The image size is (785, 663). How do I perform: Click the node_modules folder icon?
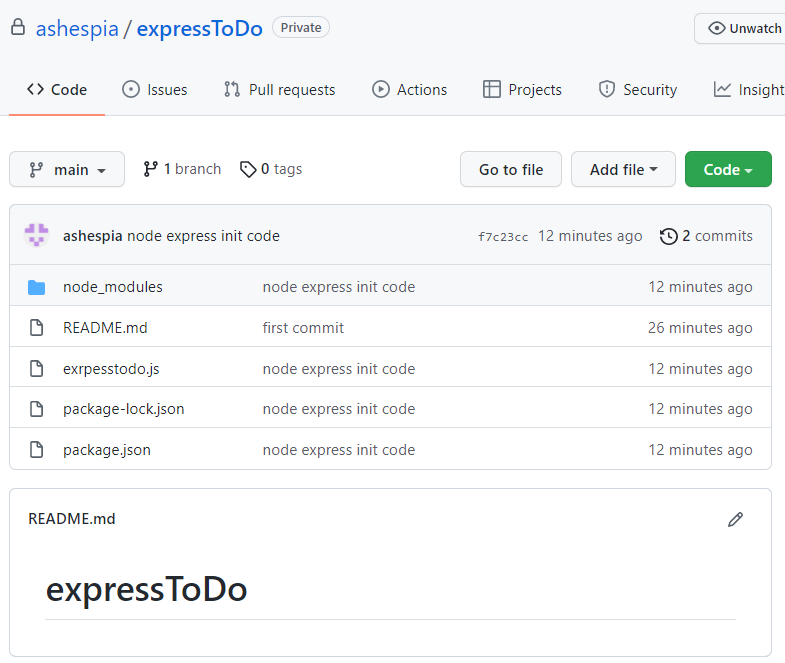coord(37,287)
